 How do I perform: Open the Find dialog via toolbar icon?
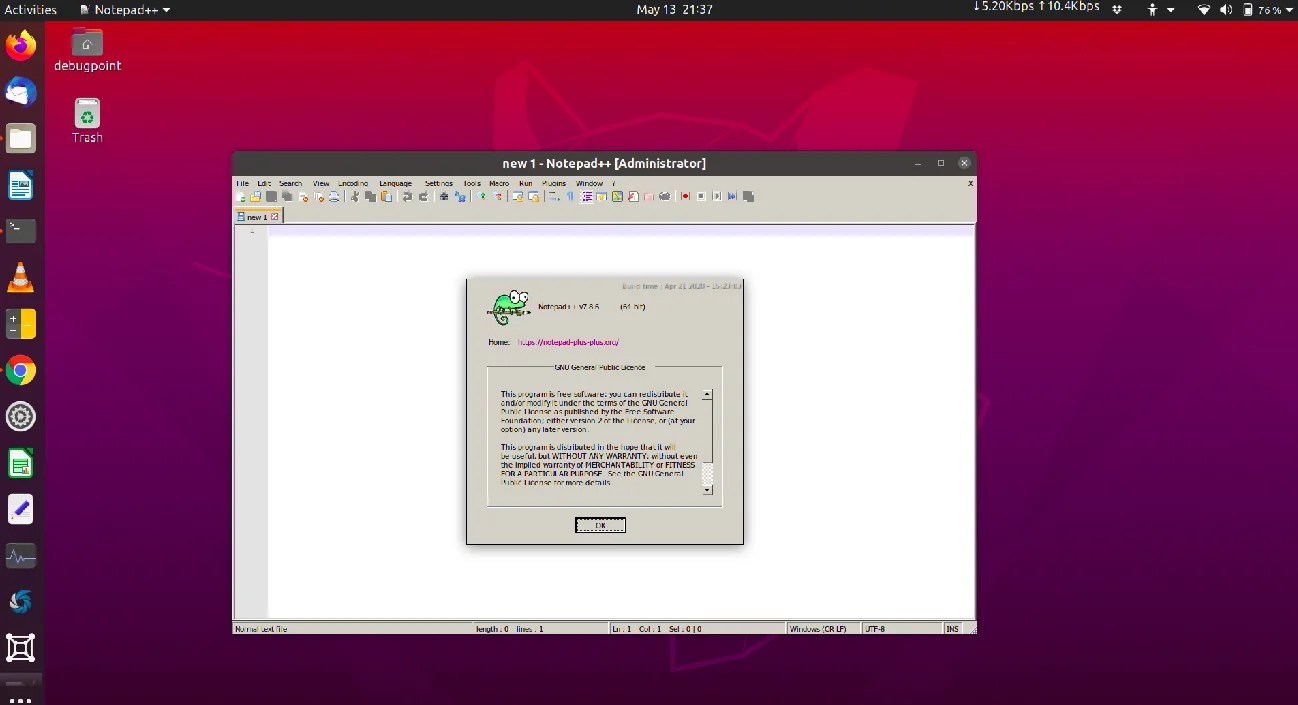point(443,196)
